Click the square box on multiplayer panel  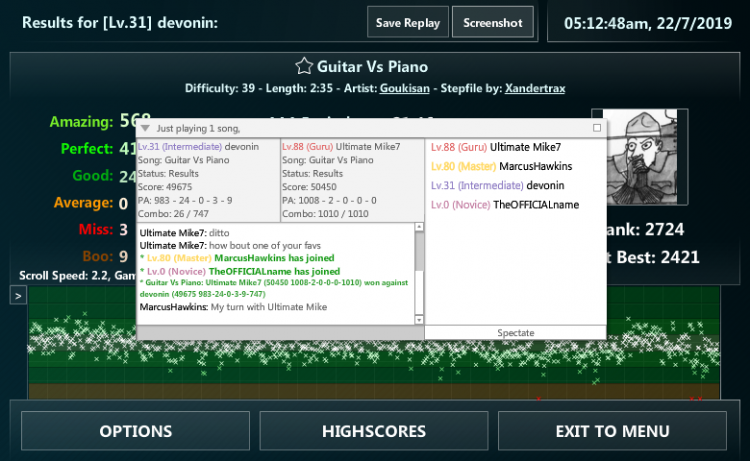click(597, 128)
